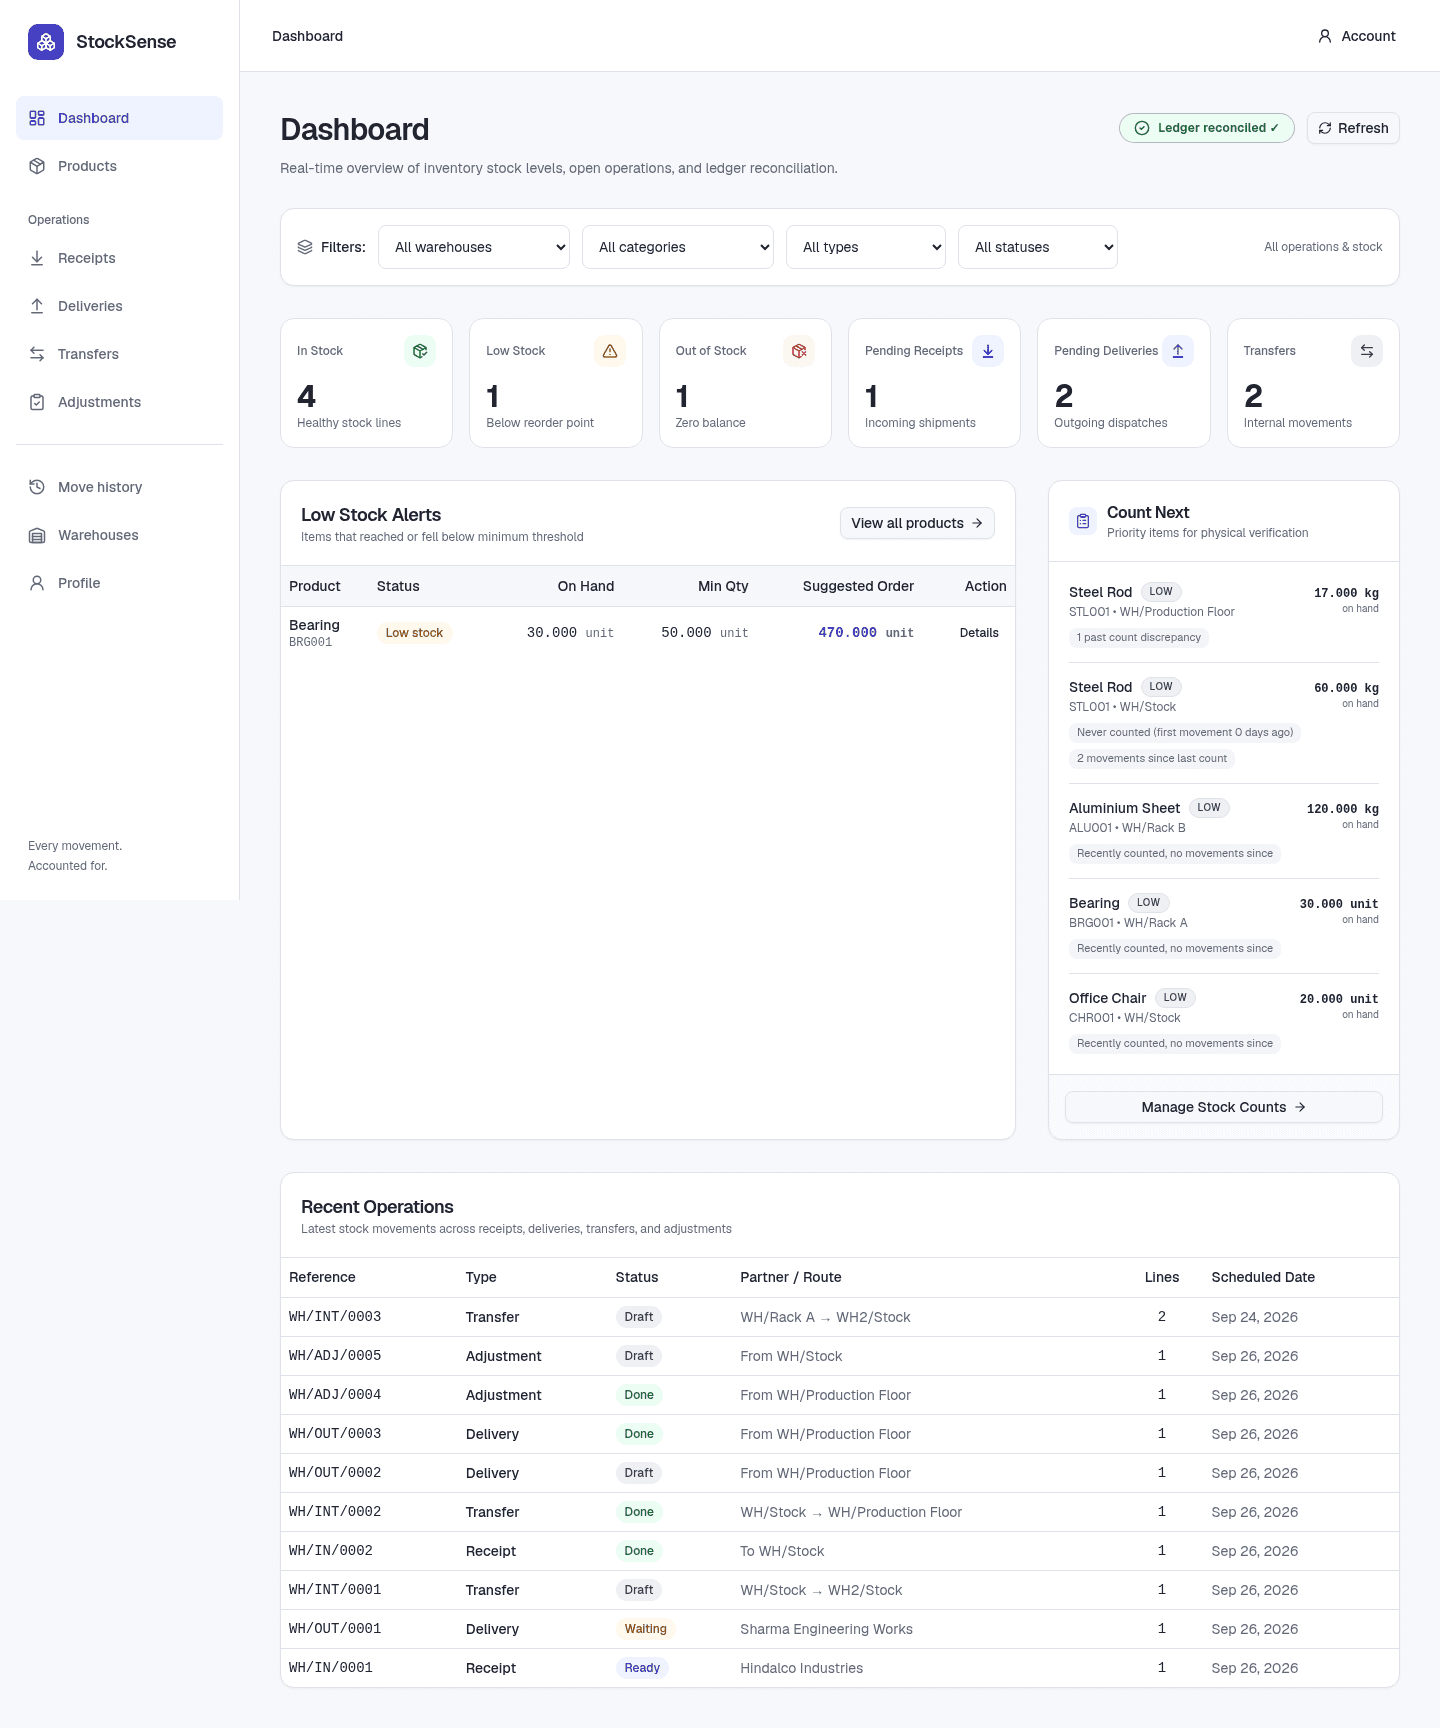
Task: Click the Products box icon in sidebar
Action: click(x=37, y=166)
